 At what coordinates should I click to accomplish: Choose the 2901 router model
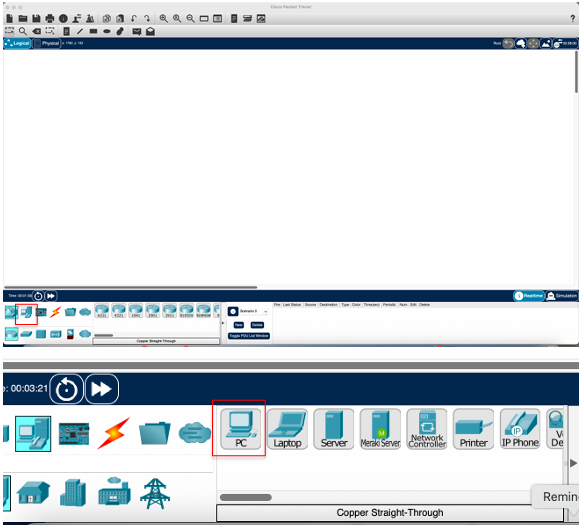(153, 311)
